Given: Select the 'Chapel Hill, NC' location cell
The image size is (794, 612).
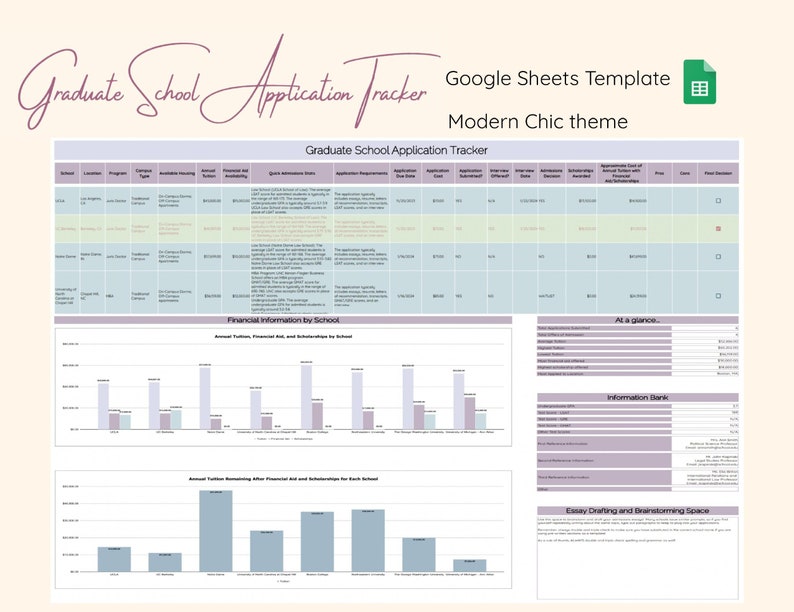Looking at the screenshot, I should coord(92,296).
